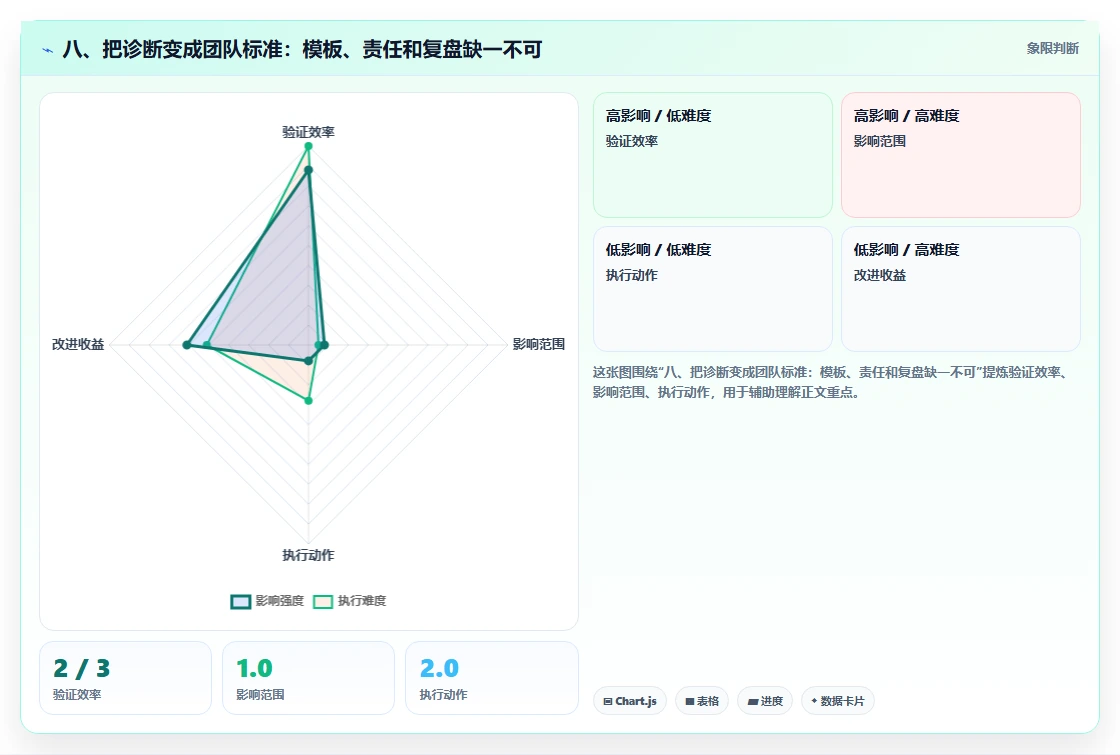Click the dark 影响强度 point on 验证效率 axis
This screenshot has width=1120, height=755.
coord(309,170)
